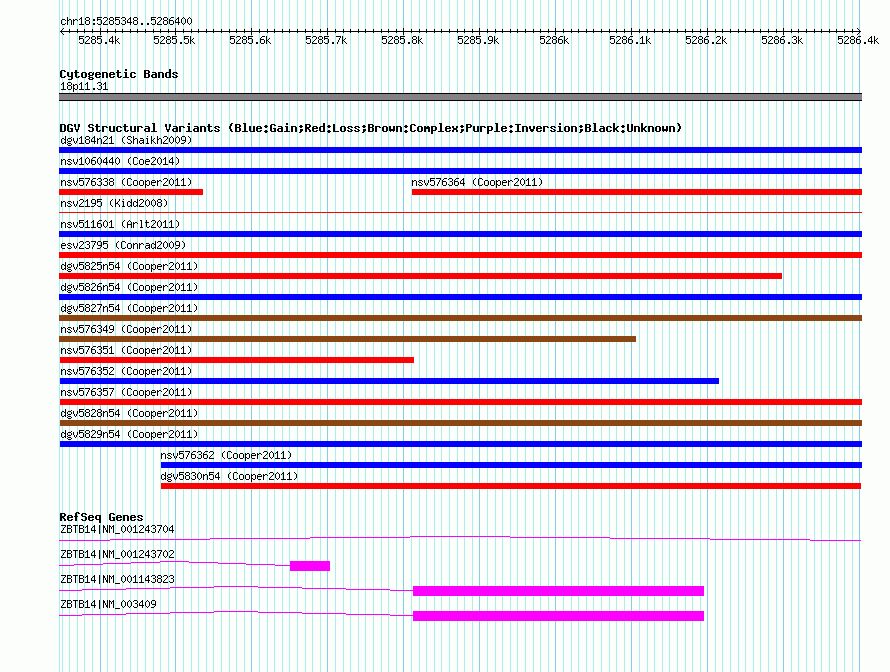Click the 5286.3k ruler tick label

coord(782,40)
